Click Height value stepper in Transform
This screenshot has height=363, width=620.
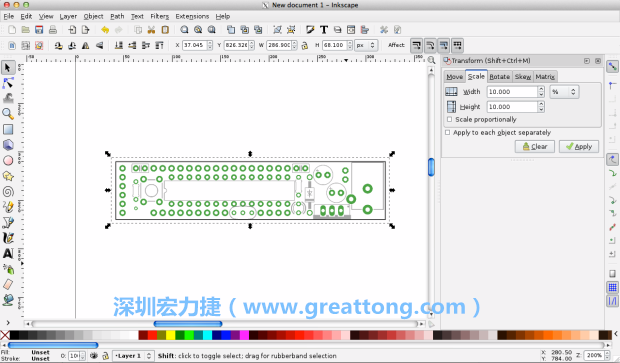click(541, 107)
